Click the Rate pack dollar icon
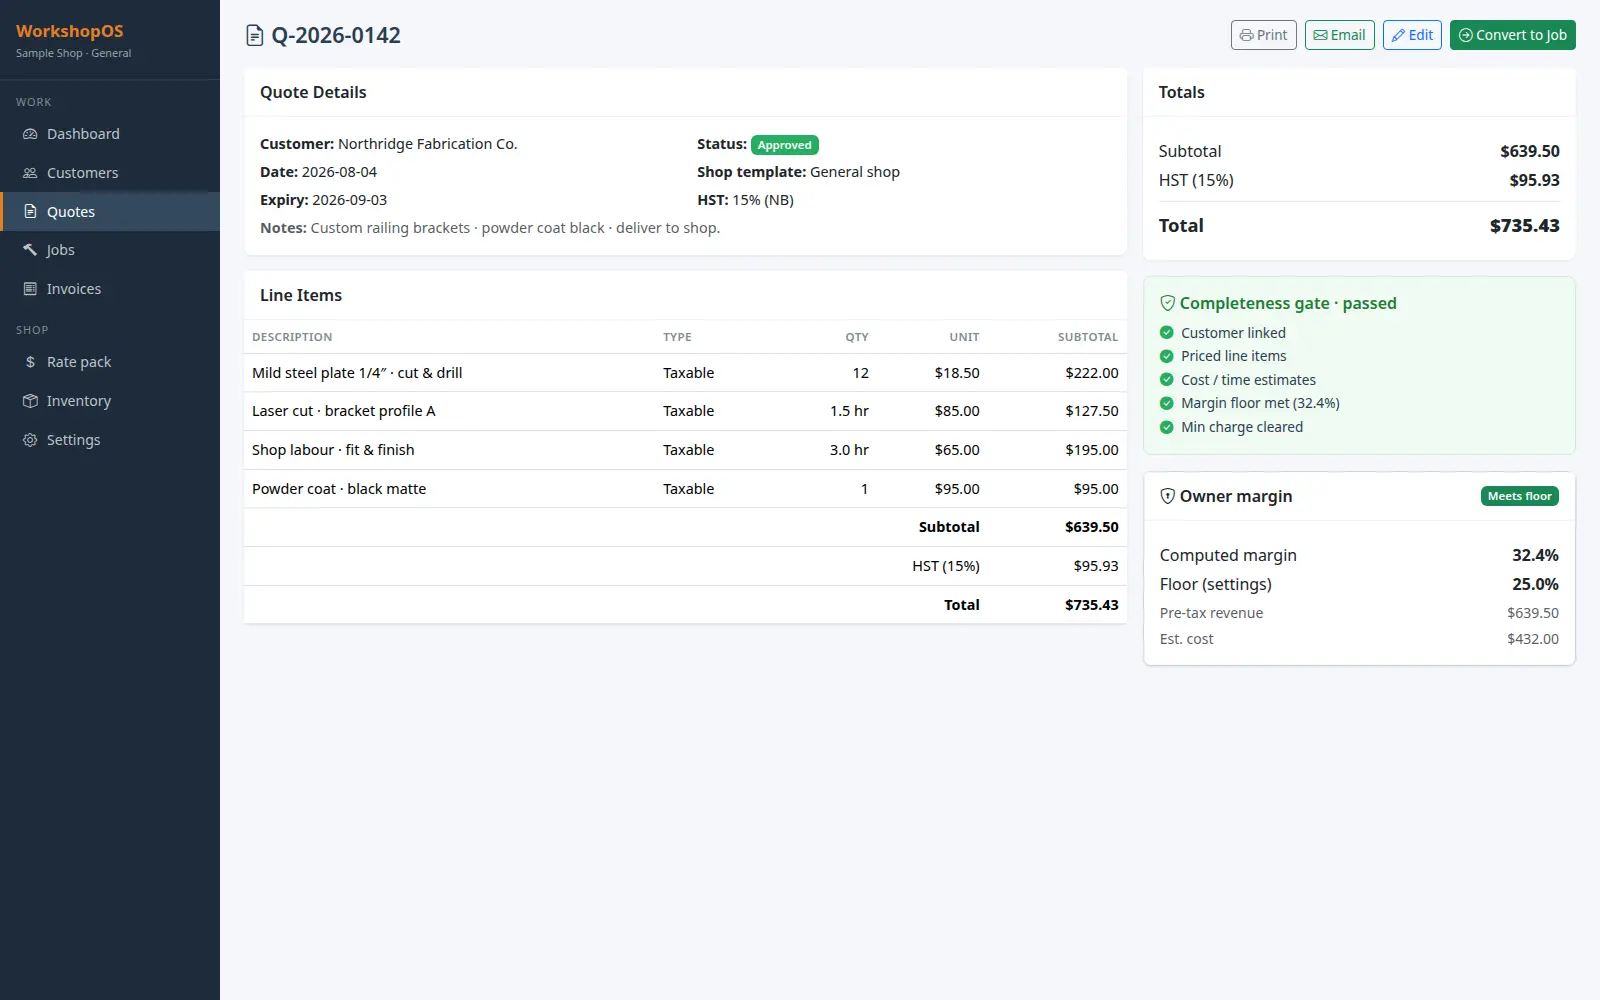This screenshot has width=1600, height=1000. (30, 362)
